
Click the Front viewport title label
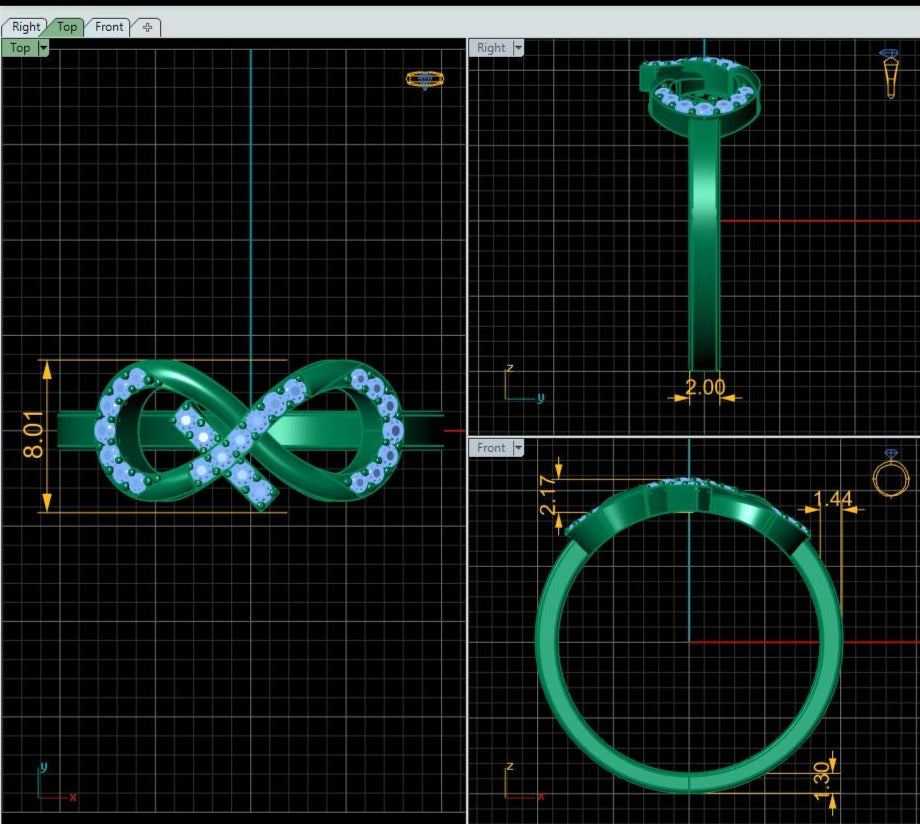[x=491, y=448]
